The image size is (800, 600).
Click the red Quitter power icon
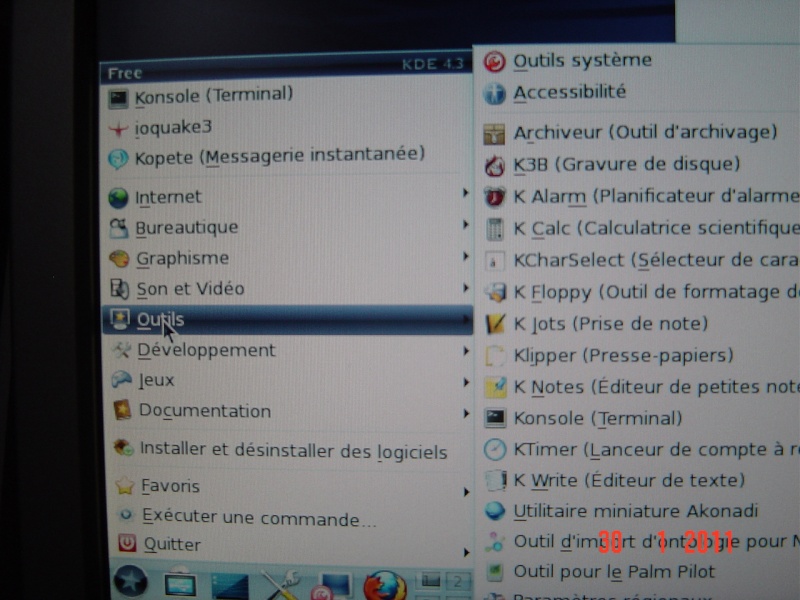click(x=127, y=543)
